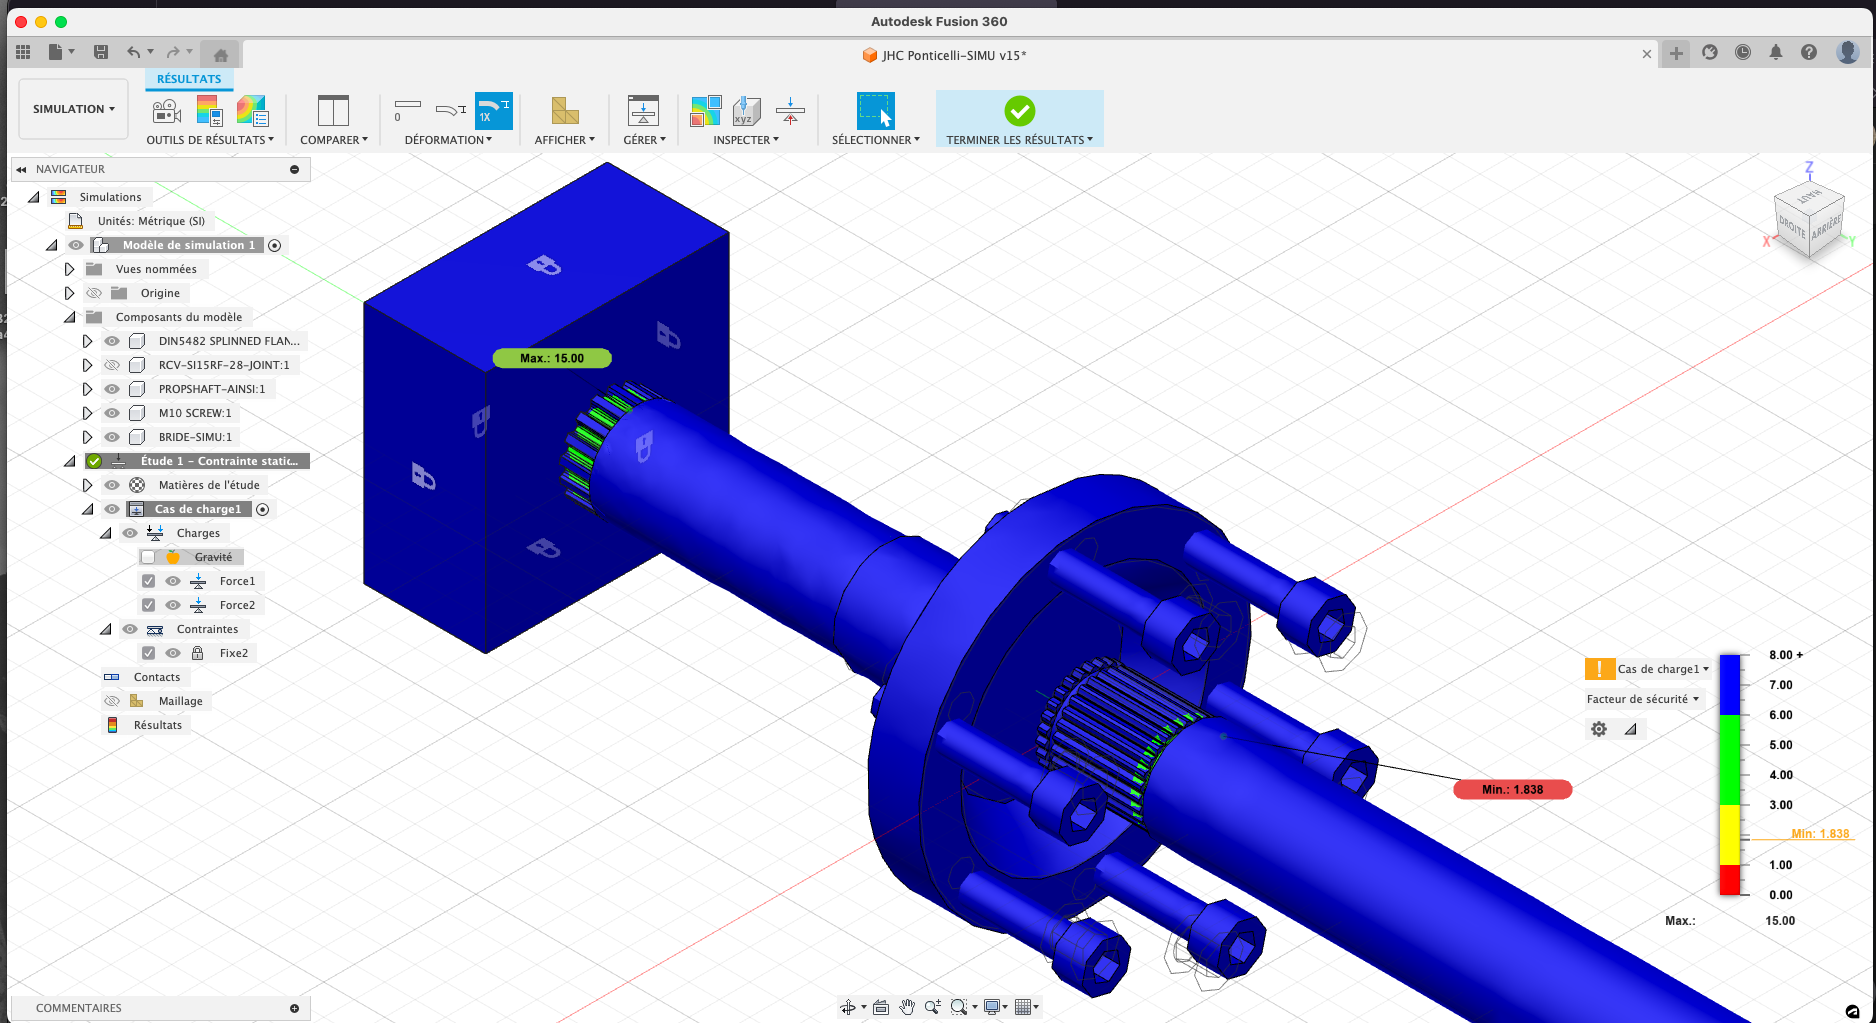The image size is (1876, 1023).
Task: Open the INSPECTER menu
Action: pos(745,140)
